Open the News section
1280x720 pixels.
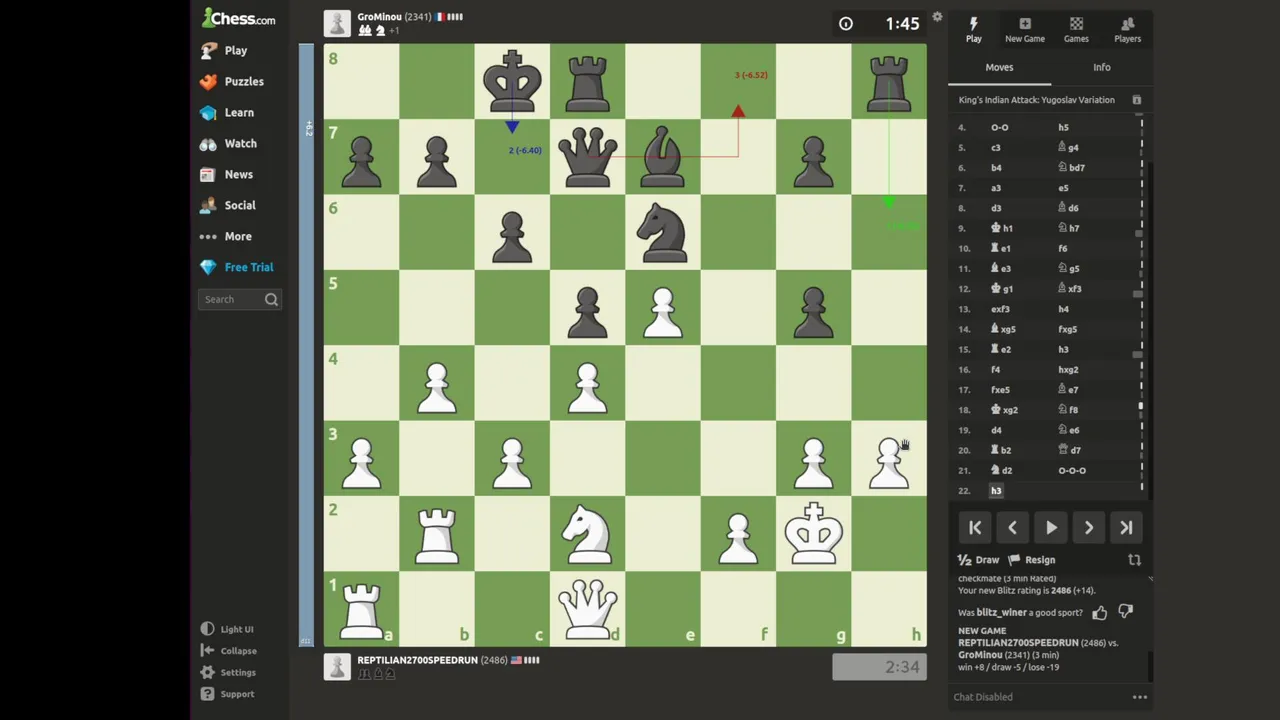click(x=227, y=174)
